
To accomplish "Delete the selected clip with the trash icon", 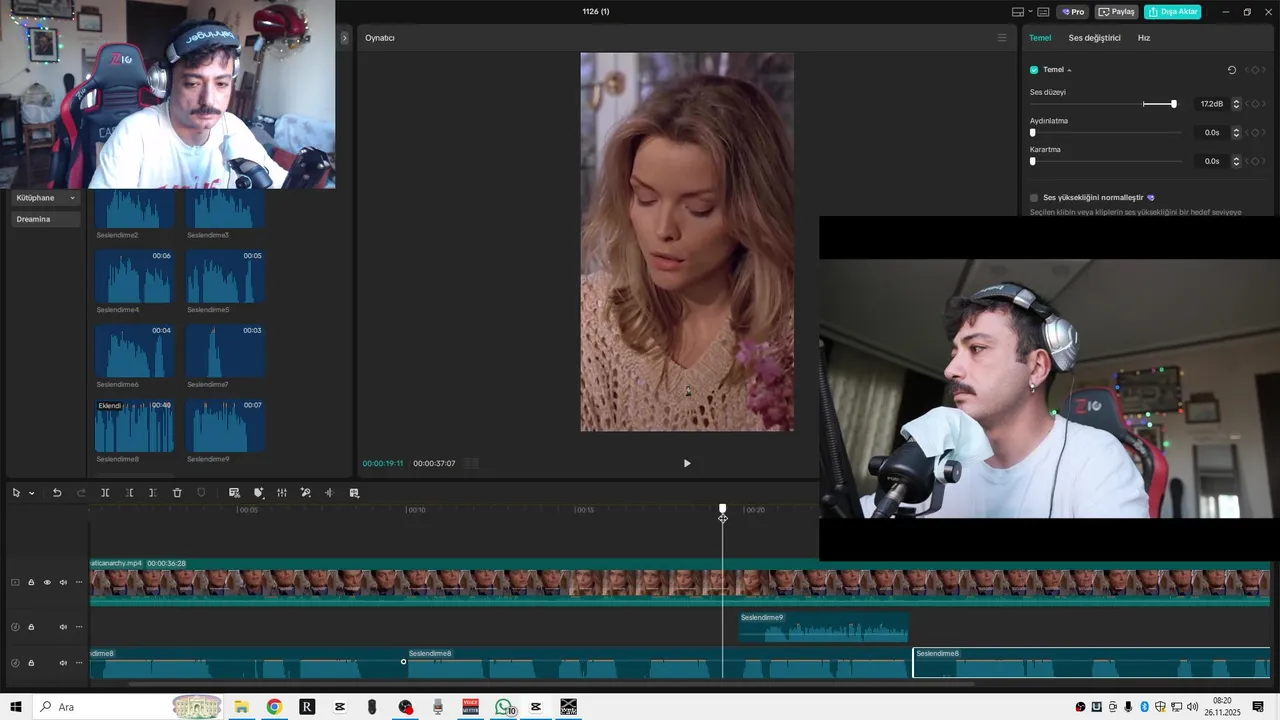I will click(x=177, y=493).
